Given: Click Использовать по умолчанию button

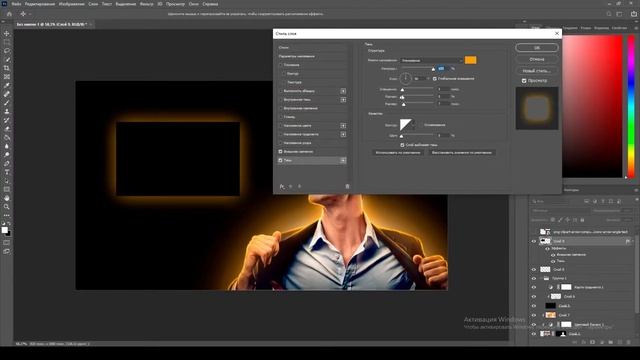Looking at the screenshot, I should click(398, 153).
